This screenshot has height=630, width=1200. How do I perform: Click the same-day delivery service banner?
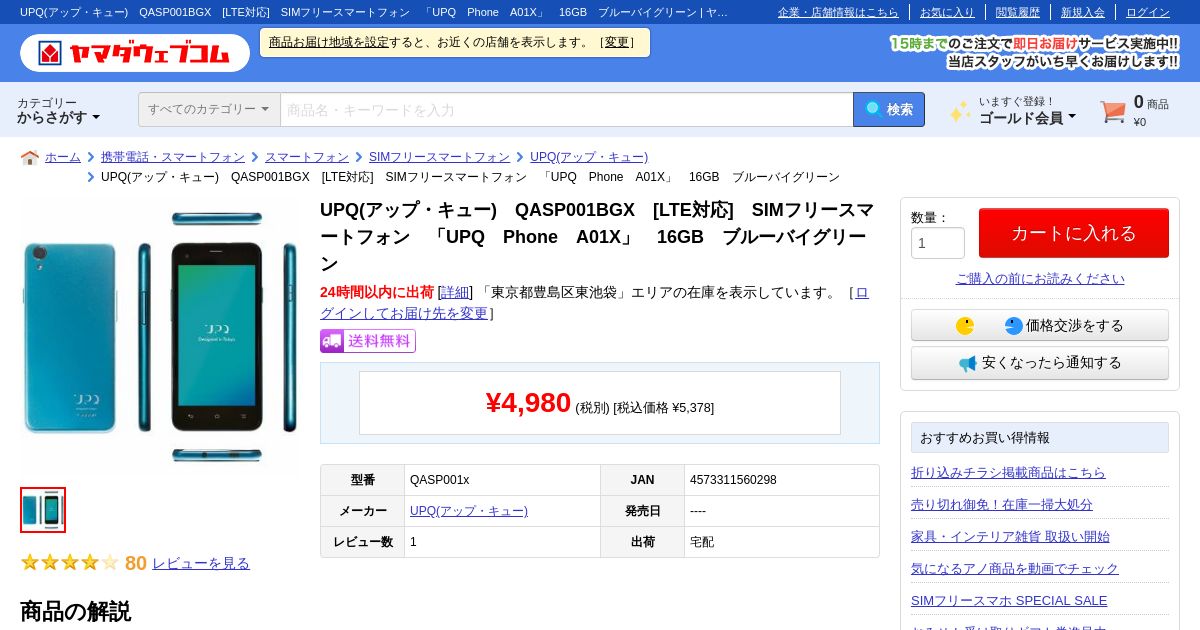click(x=1034, y=52)
